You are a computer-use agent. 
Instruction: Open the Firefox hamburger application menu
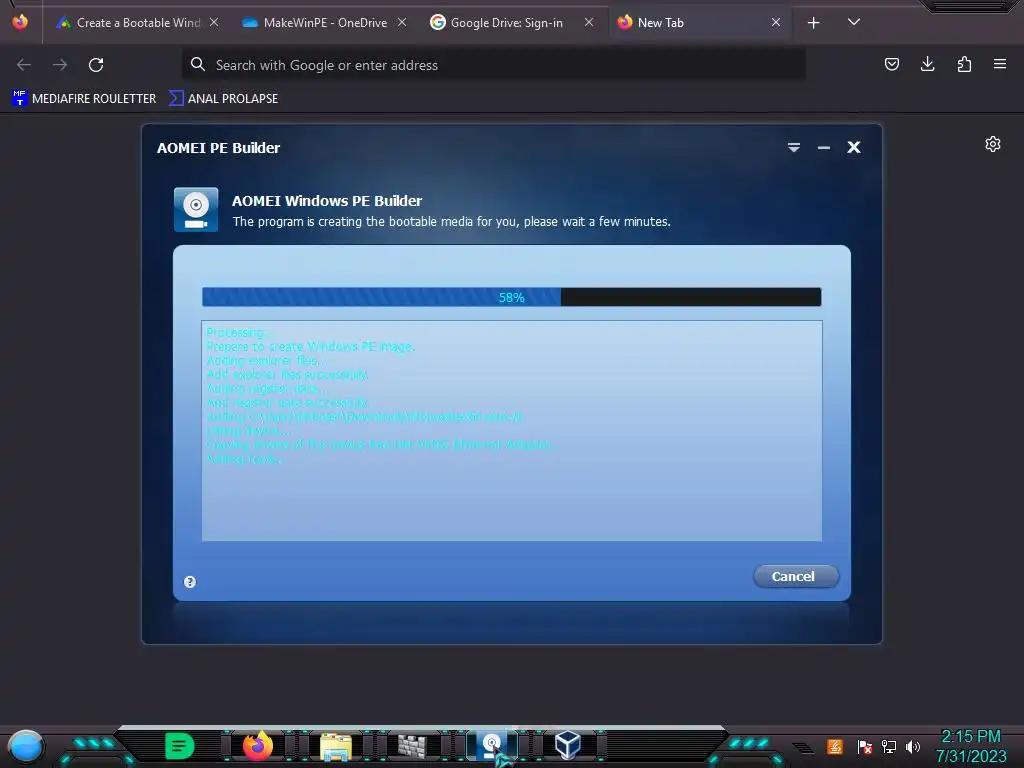click(1000, 64)
